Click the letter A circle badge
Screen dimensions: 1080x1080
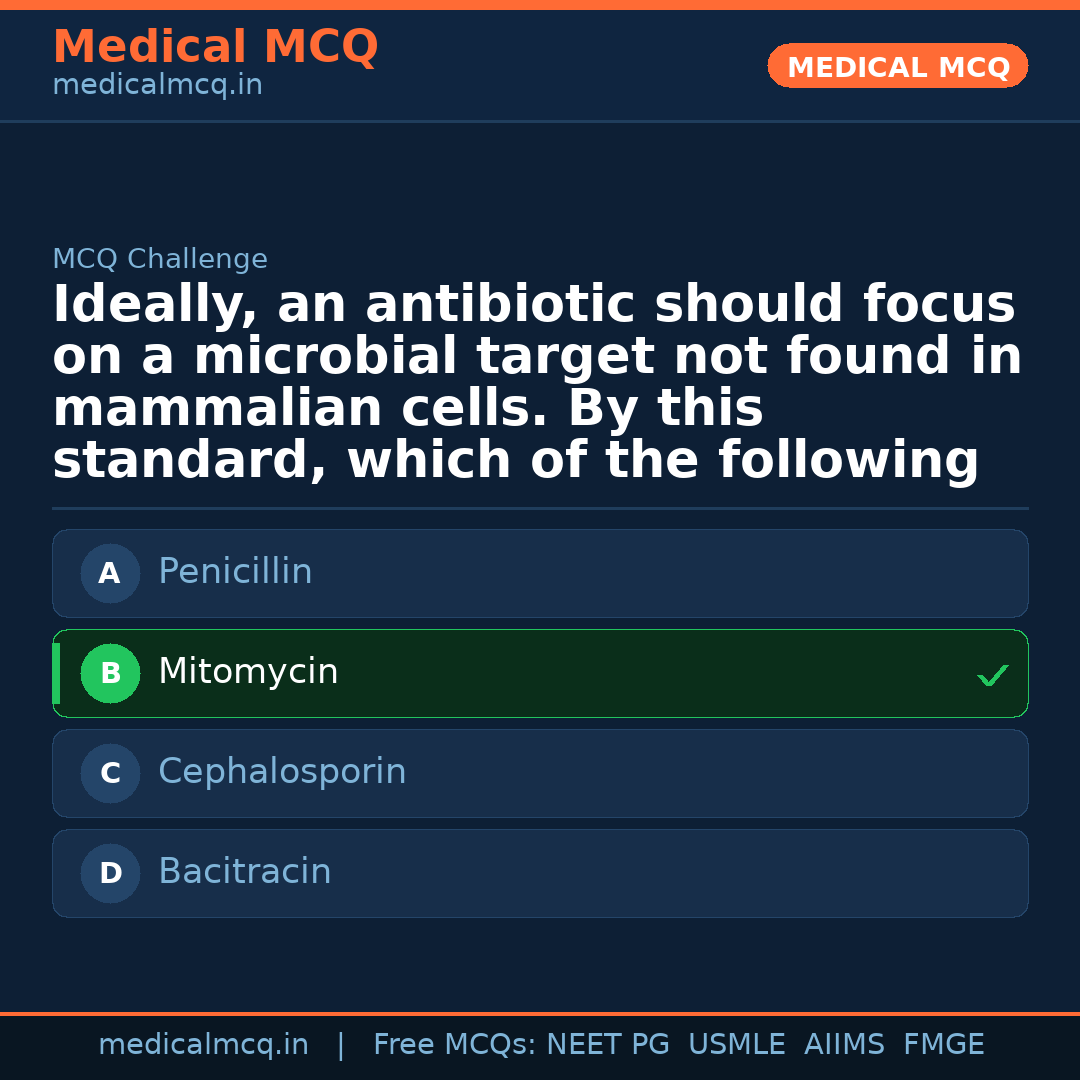pyautogui.click(x=110, y=574)
